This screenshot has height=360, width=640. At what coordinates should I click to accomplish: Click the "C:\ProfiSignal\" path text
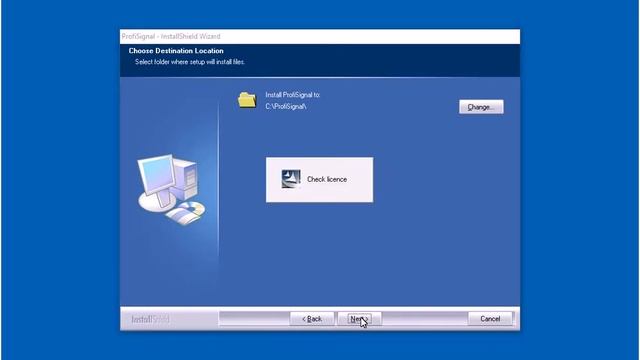point(286,107)
